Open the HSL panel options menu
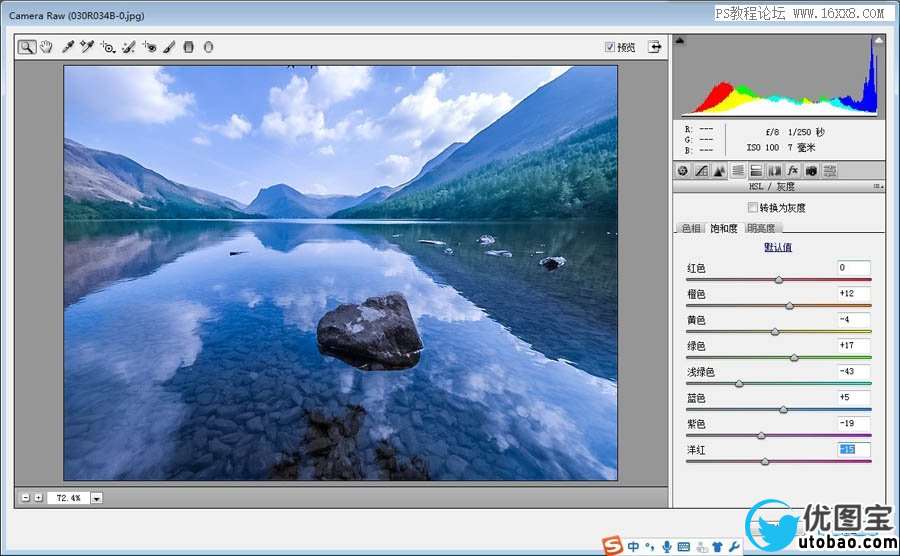 tap(878, 186)
